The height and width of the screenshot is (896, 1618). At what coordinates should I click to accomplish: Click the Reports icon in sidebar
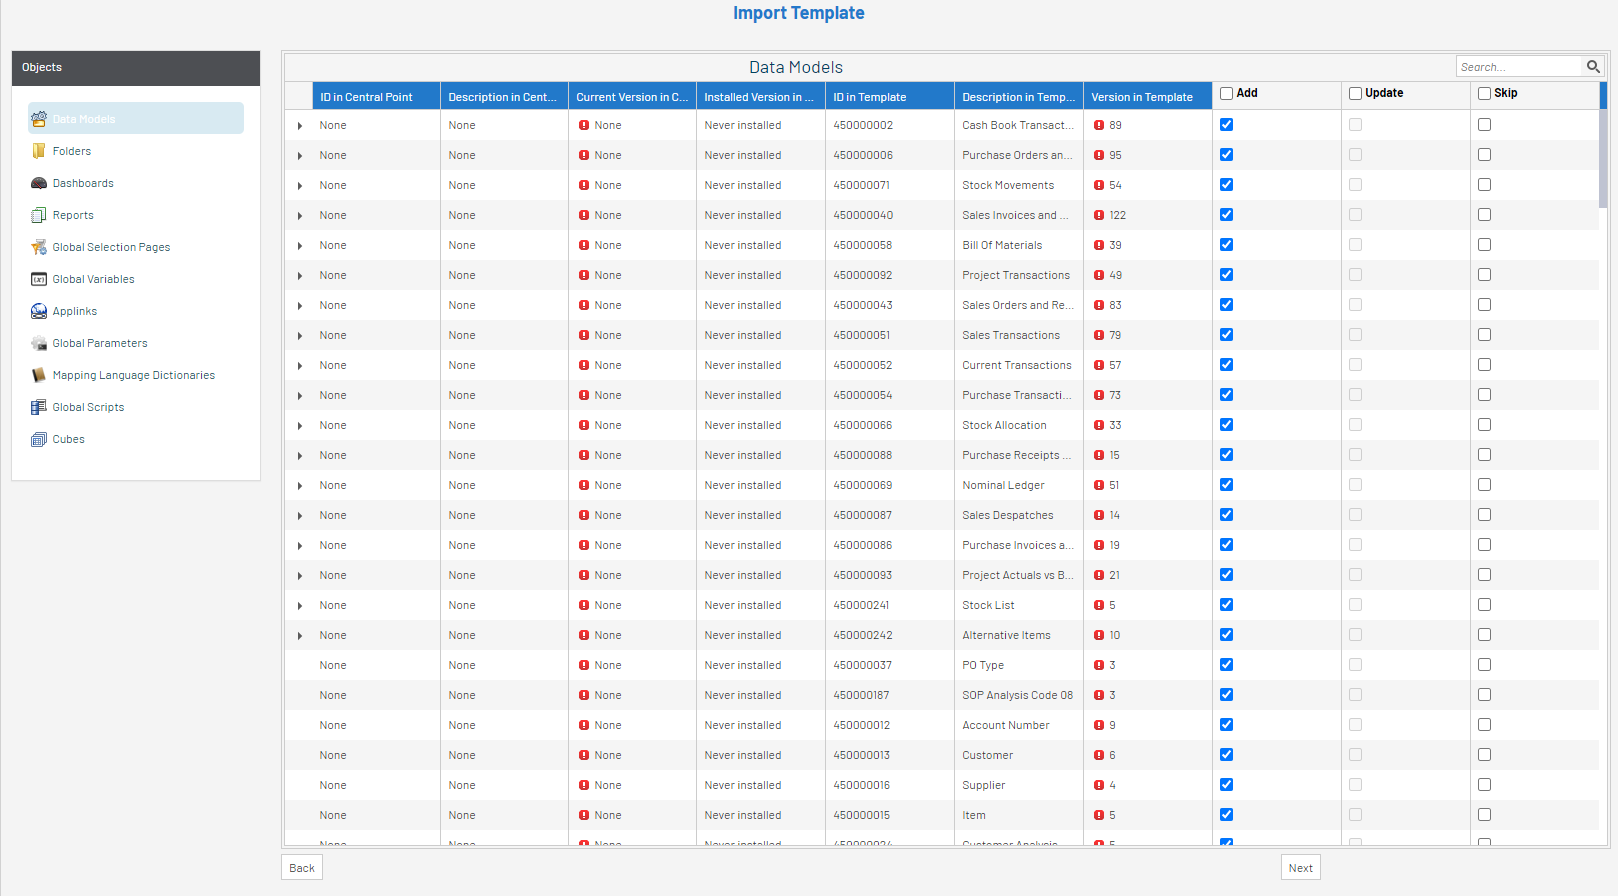click(x=39, y=215)
